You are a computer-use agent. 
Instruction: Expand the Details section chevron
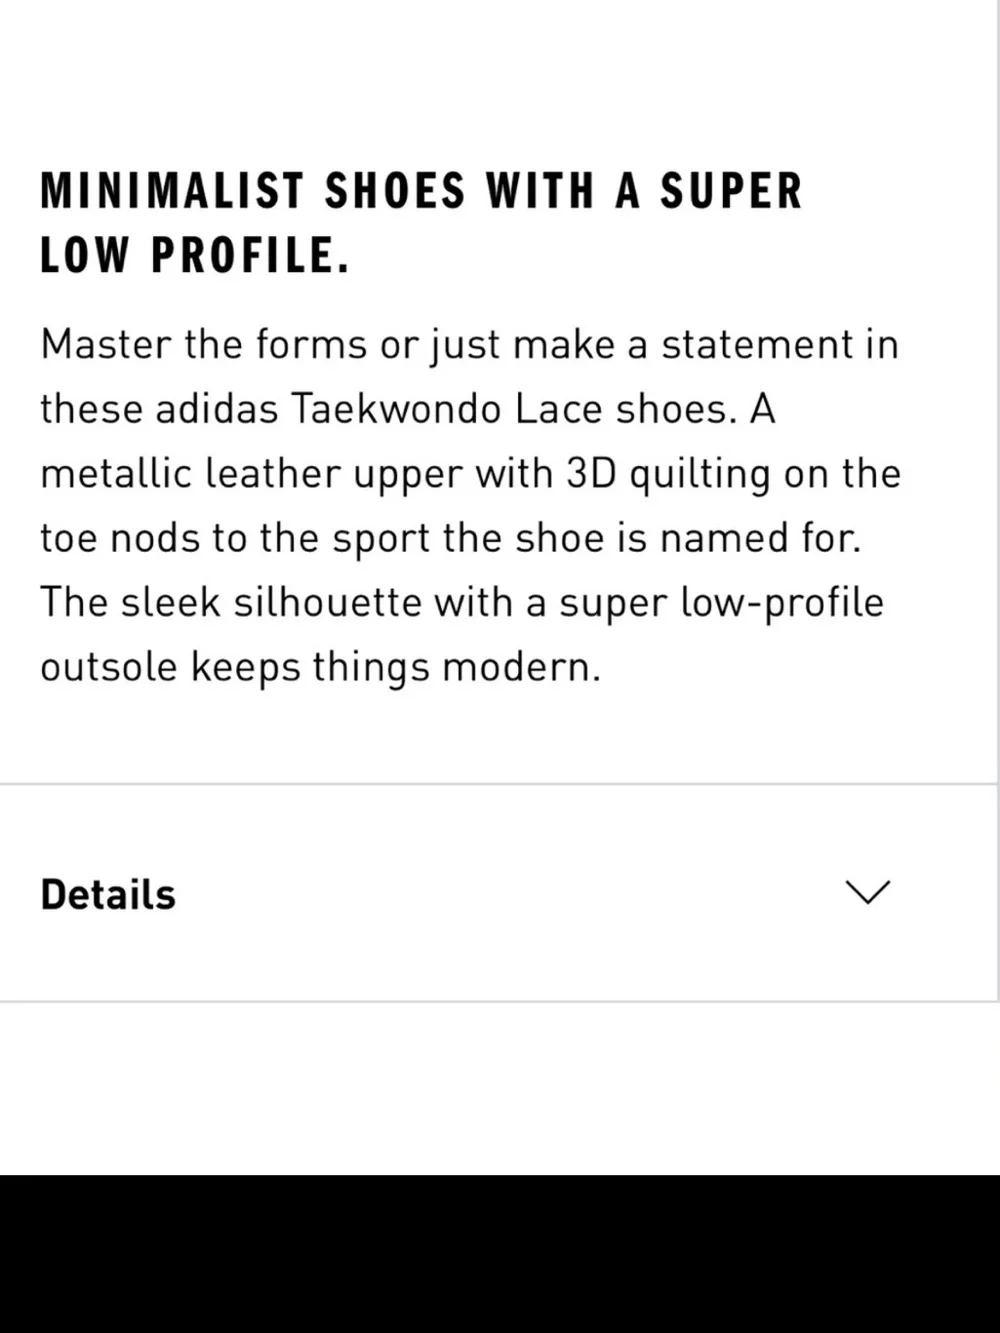(x=867, y=892)
